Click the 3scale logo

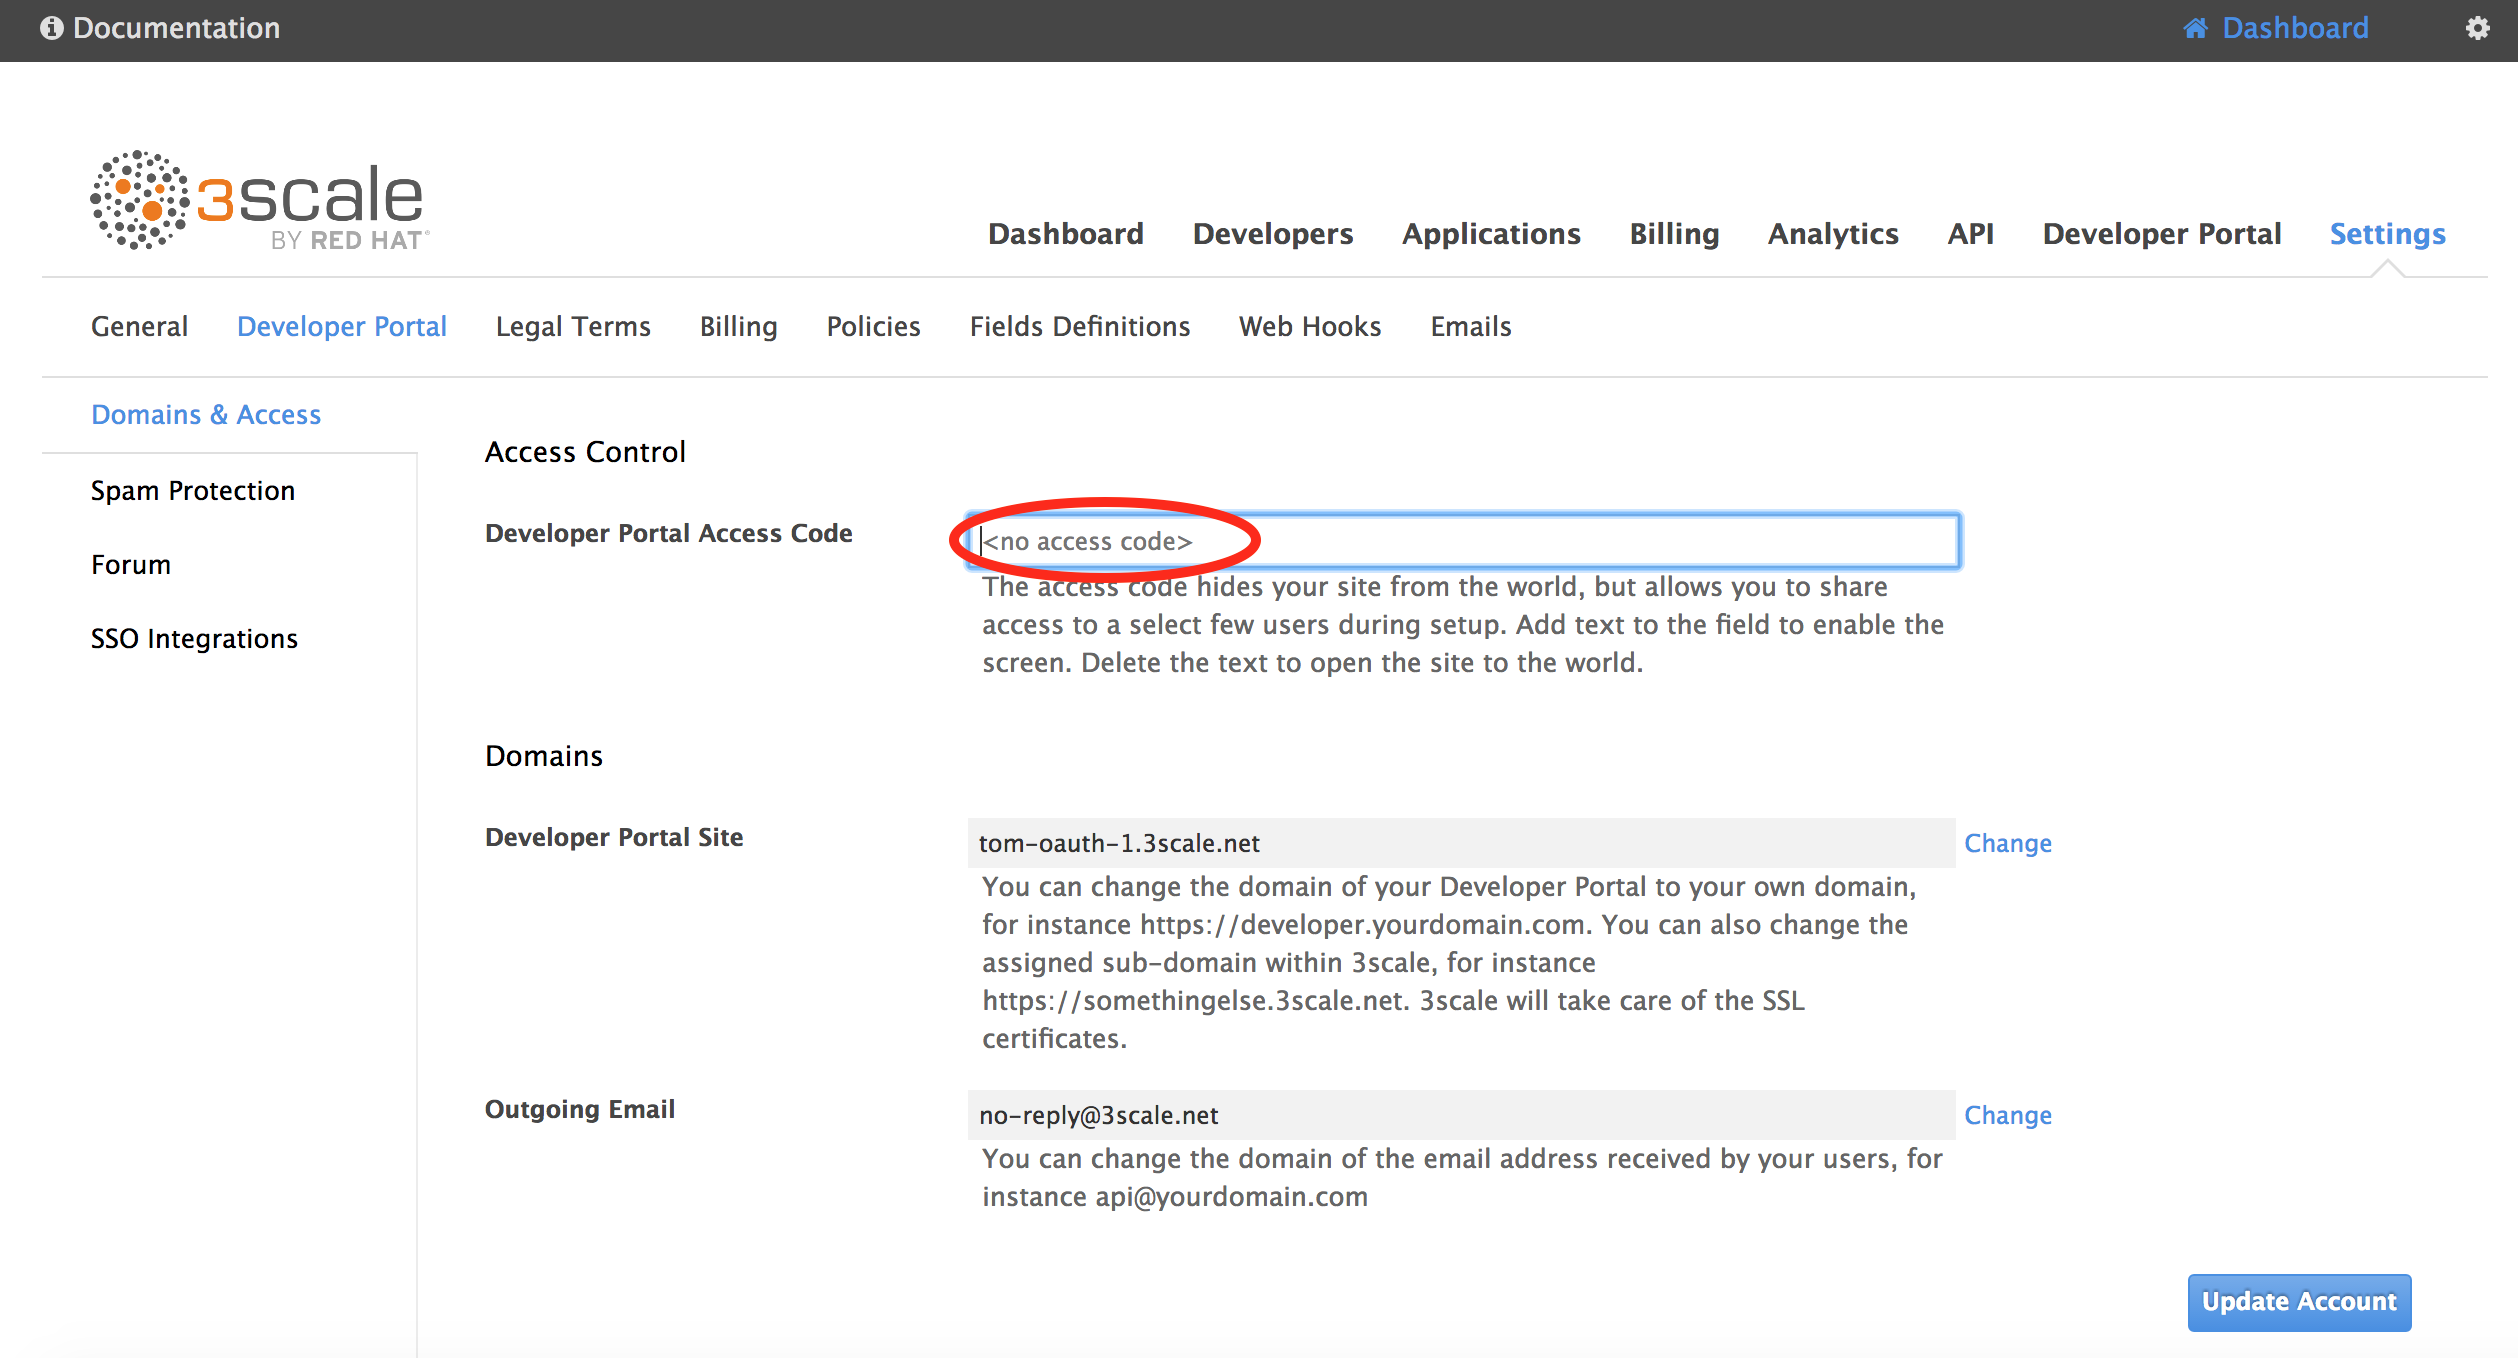(x=259, y=201)
